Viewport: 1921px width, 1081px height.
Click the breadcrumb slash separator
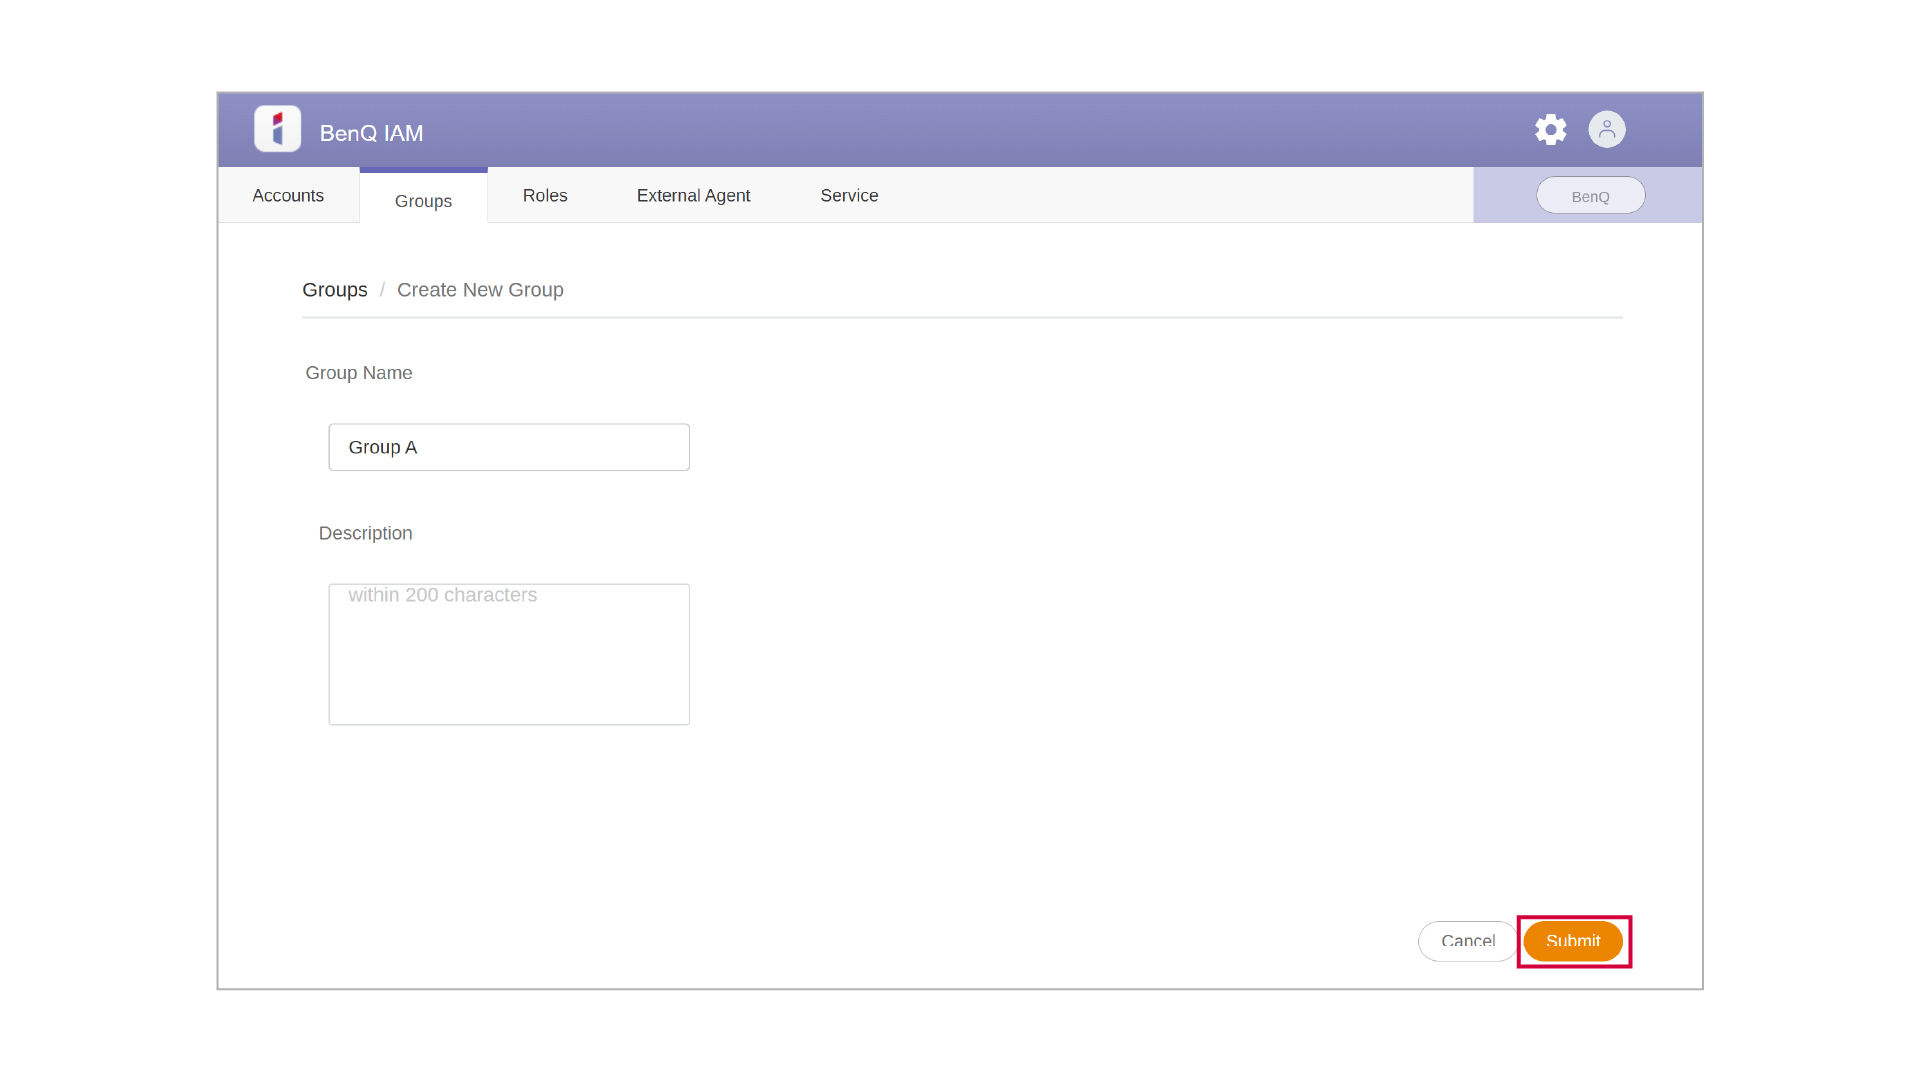382,290
